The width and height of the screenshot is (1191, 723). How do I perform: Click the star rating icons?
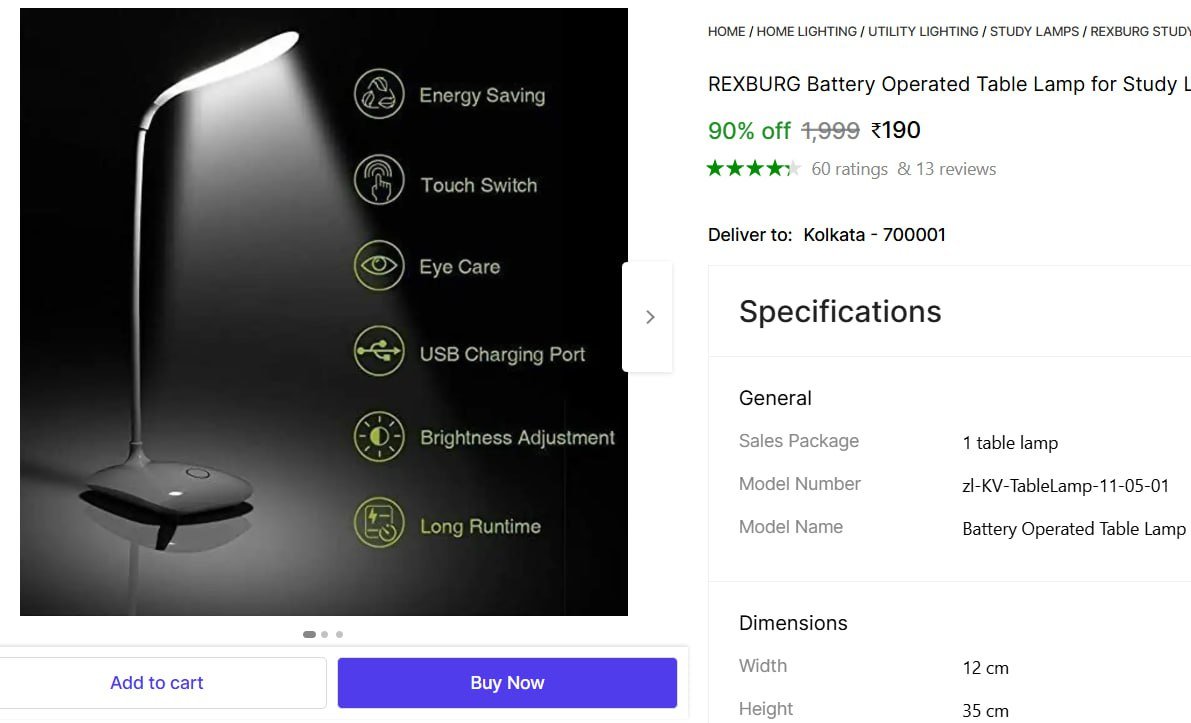753,168
